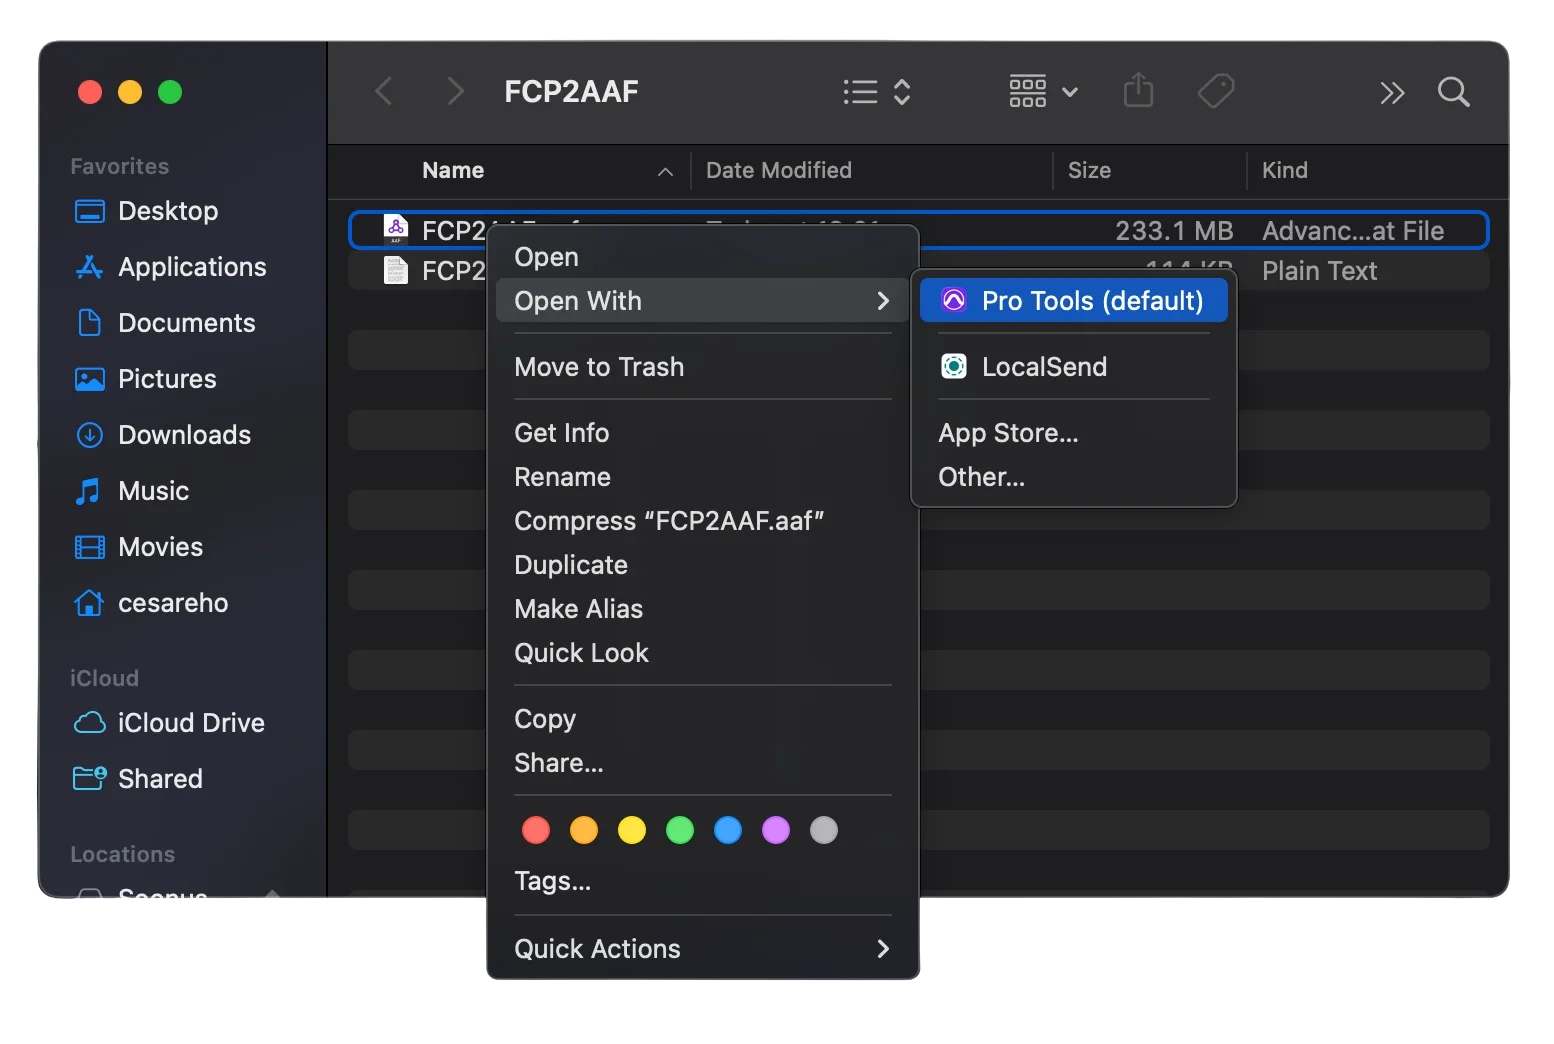Choose Duplicate in the context menu

(x=702, y=565)
